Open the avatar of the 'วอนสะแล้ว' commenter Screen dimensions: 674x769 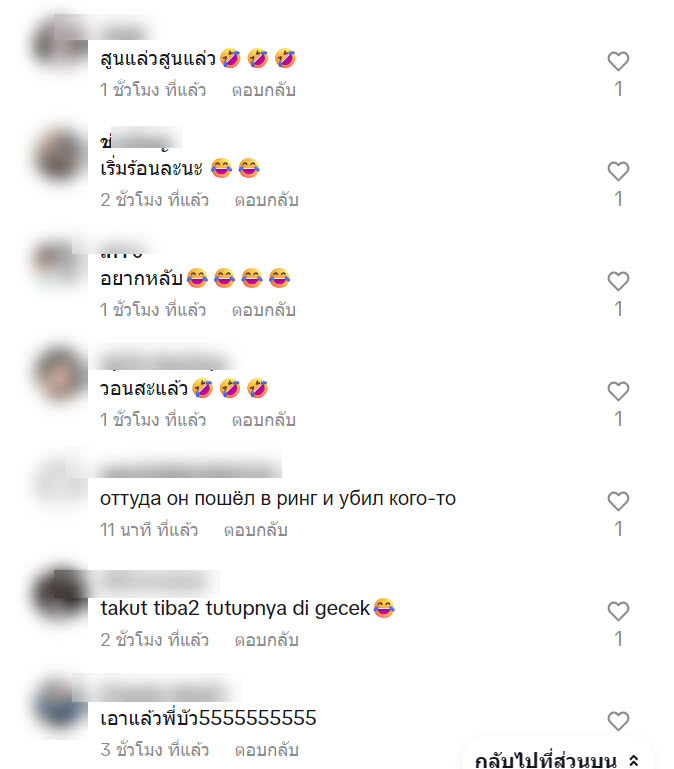pyautogui.click(x=59, y=375)
